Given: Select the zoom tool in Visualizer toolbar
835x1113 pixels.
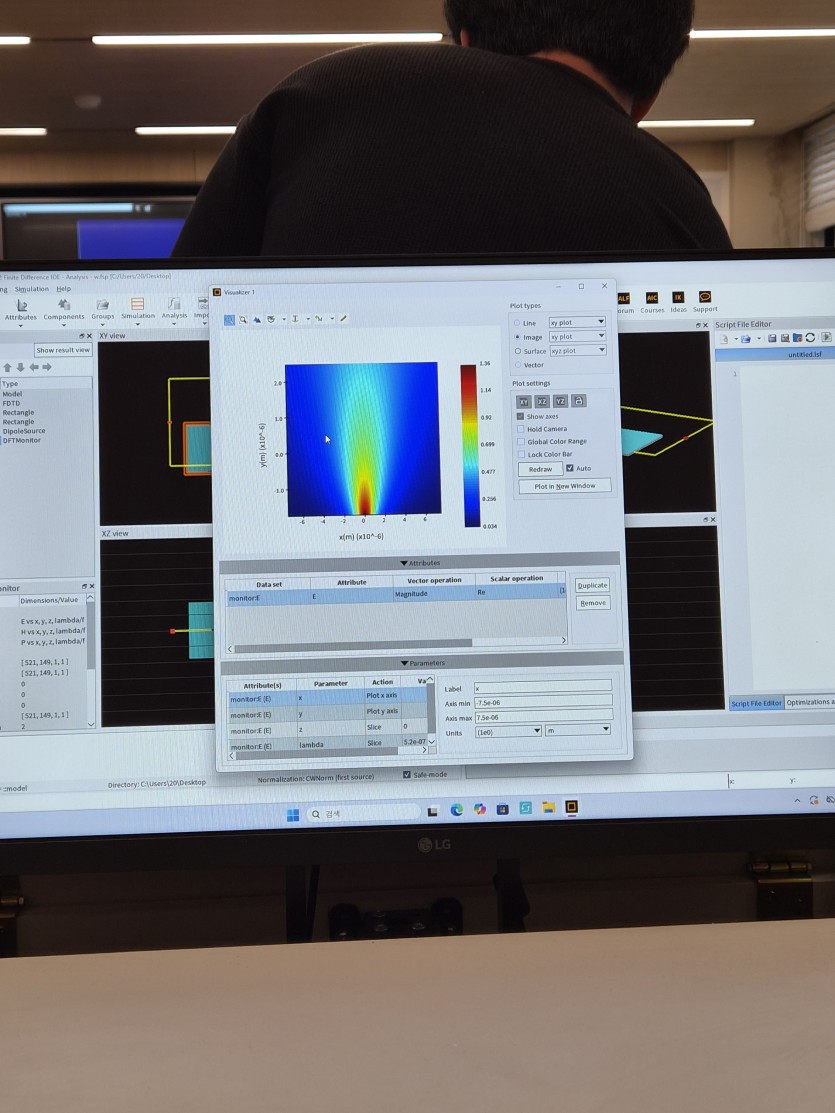Looking at the screenshot, I should (229, 320).
